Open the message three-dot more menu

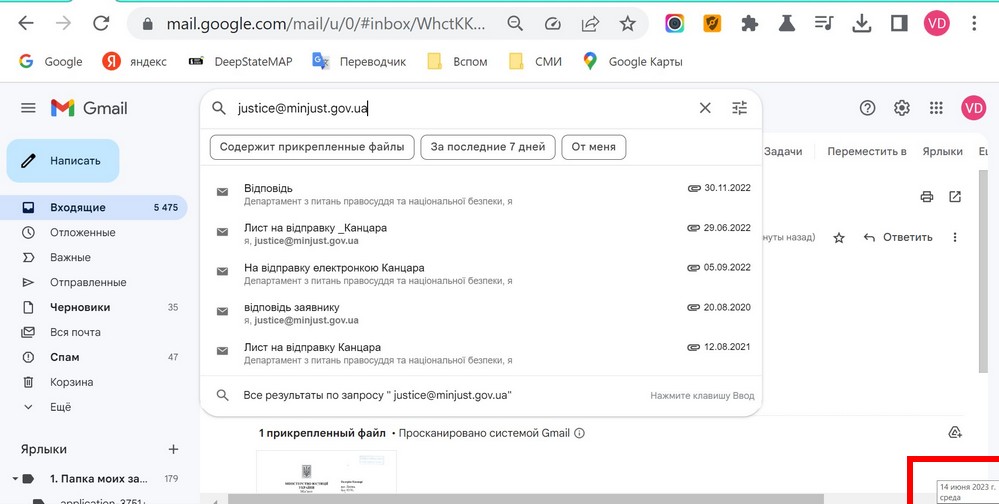pyautogui.click(x=954, y=238)
